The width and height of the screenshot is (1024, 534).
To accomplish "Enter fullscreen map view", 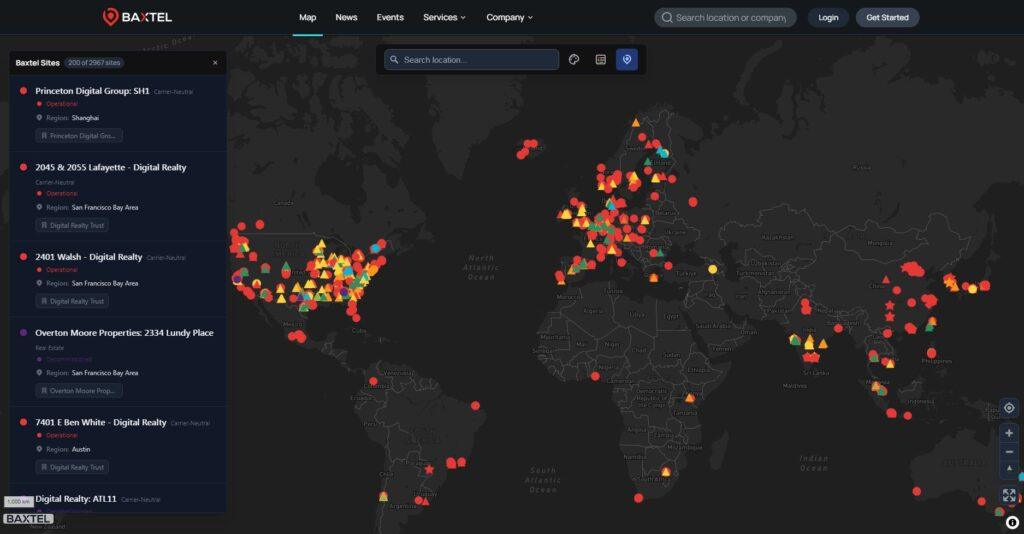I will [1009, 495].
